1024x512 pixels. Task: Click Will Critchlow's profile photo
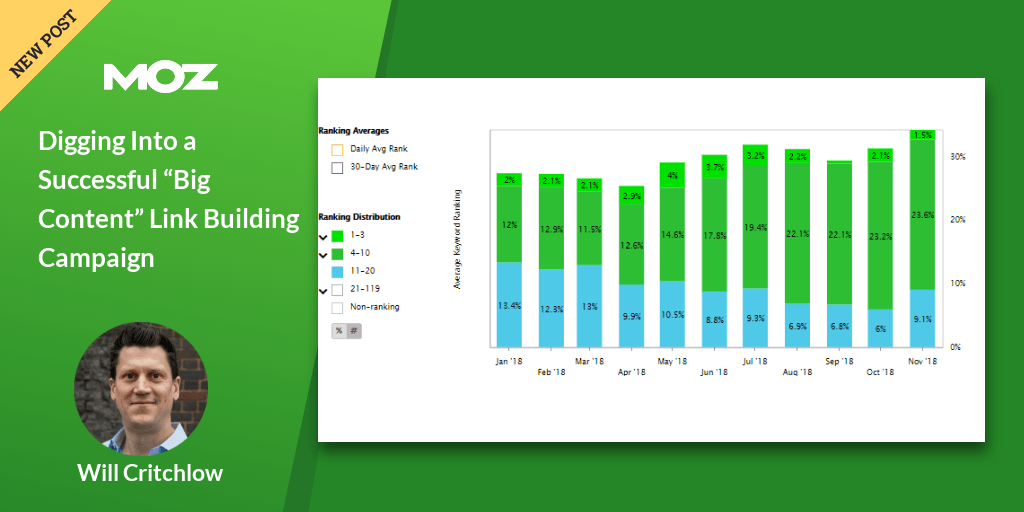(141, 389)
